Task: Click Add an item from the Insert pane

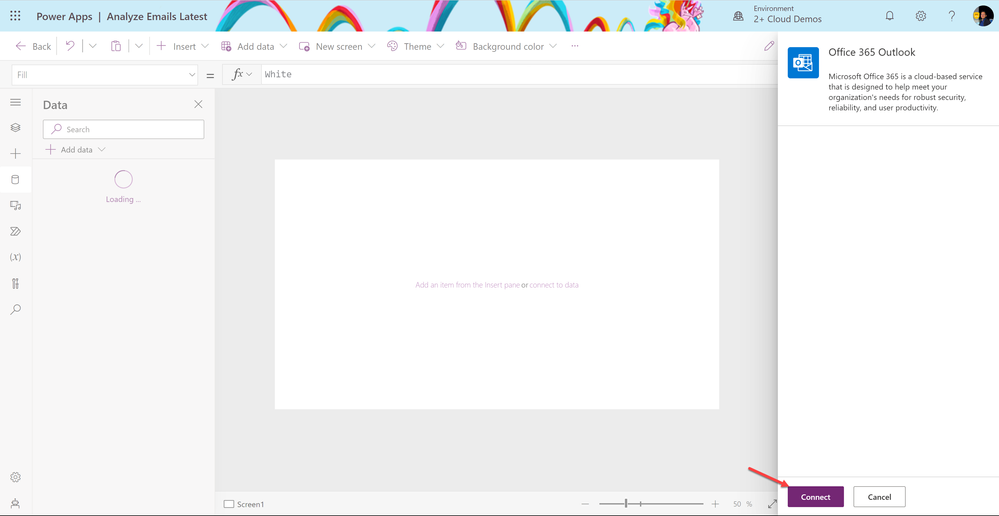Action: tap(468, 285)
